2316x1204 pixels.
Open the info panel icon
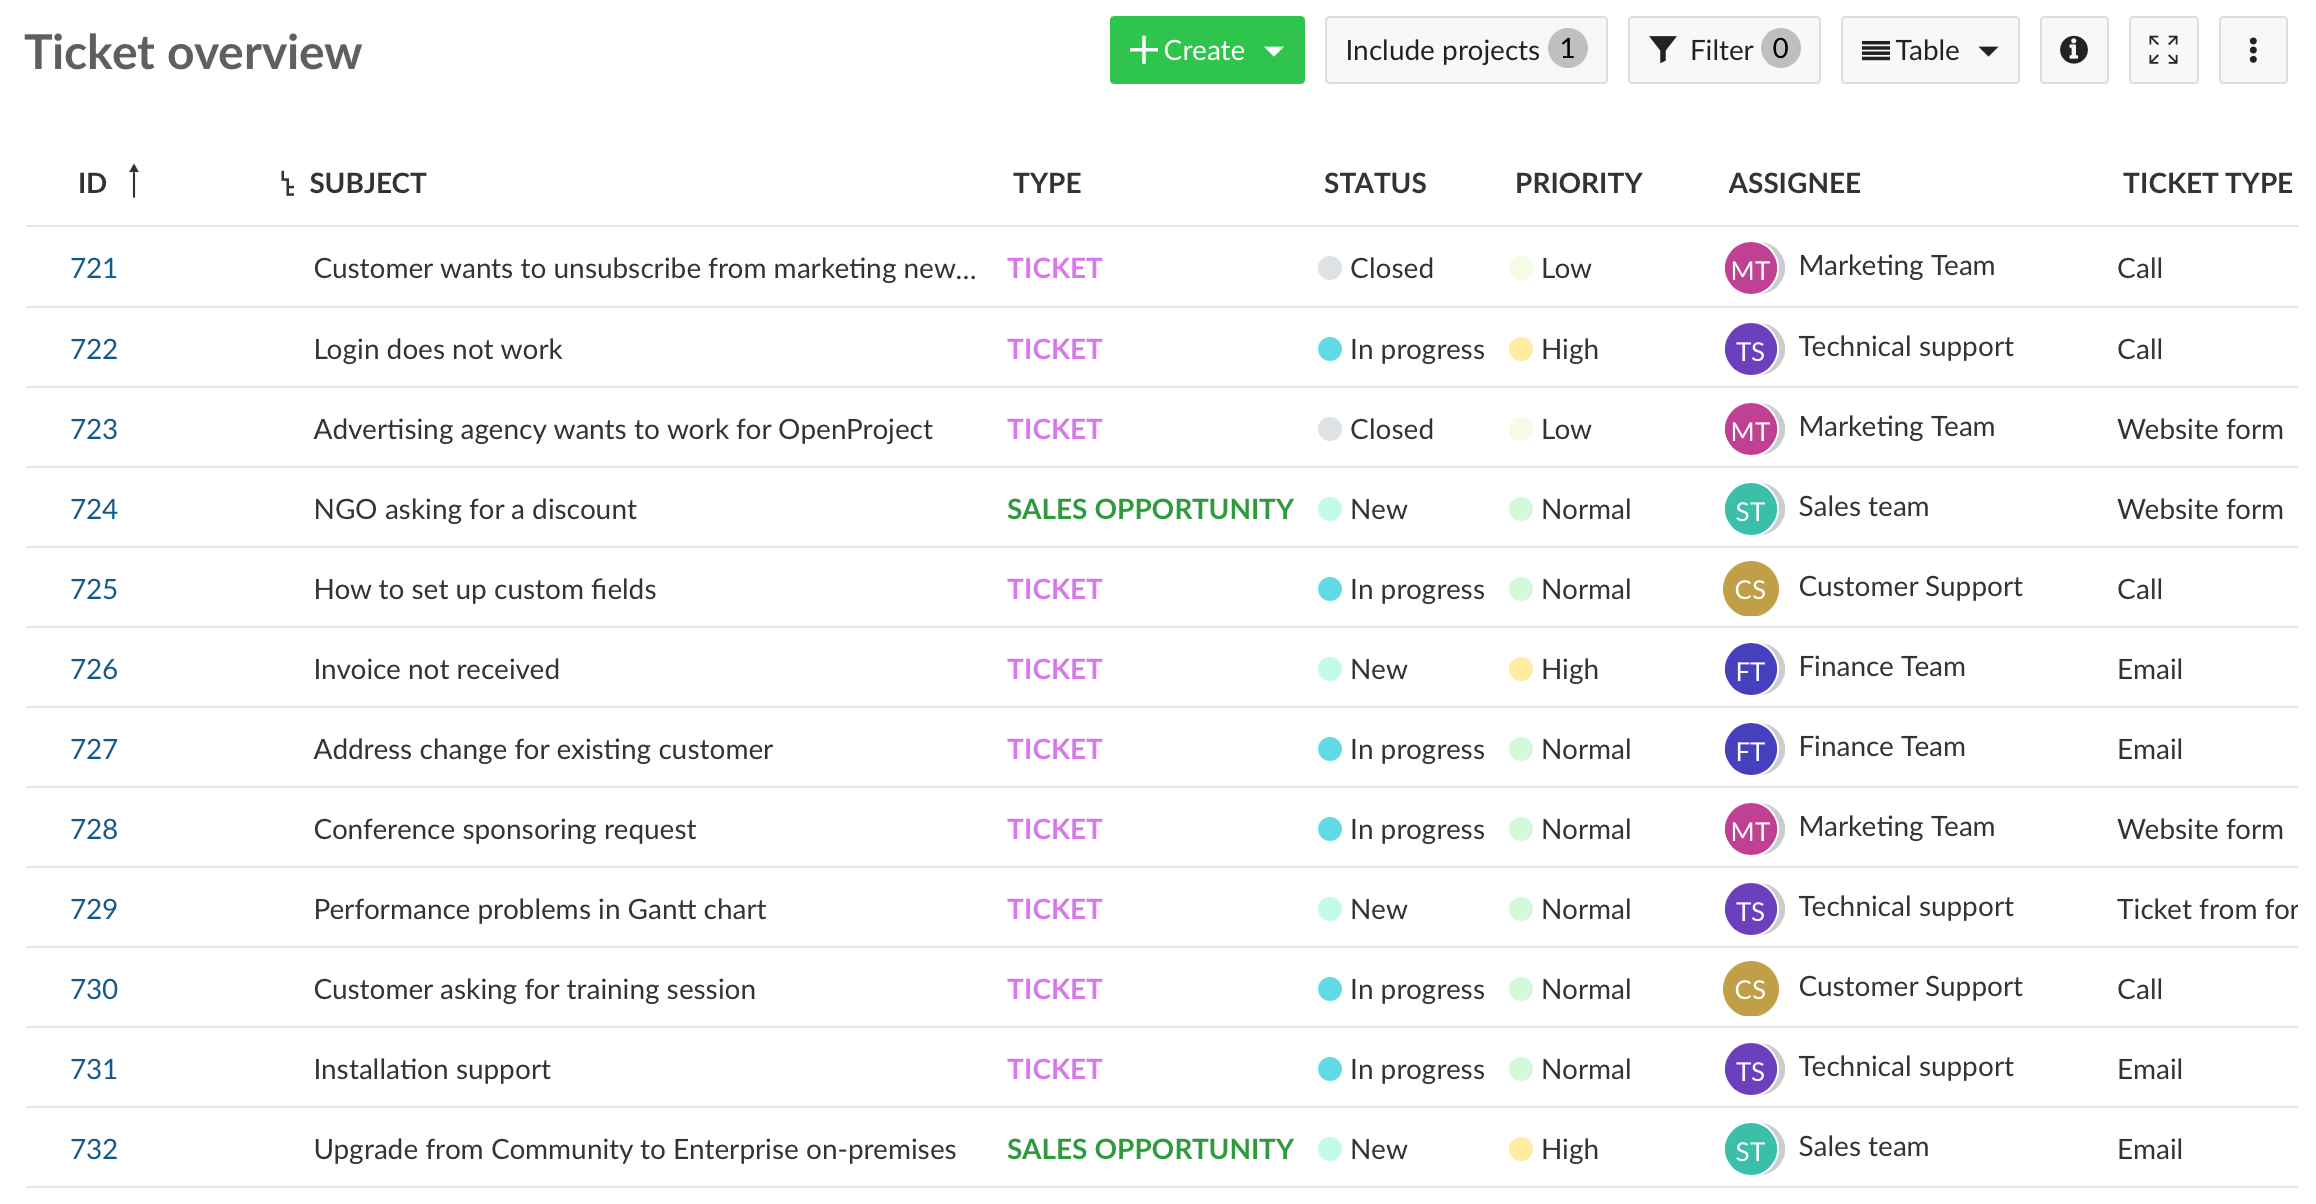[2074, 50]
